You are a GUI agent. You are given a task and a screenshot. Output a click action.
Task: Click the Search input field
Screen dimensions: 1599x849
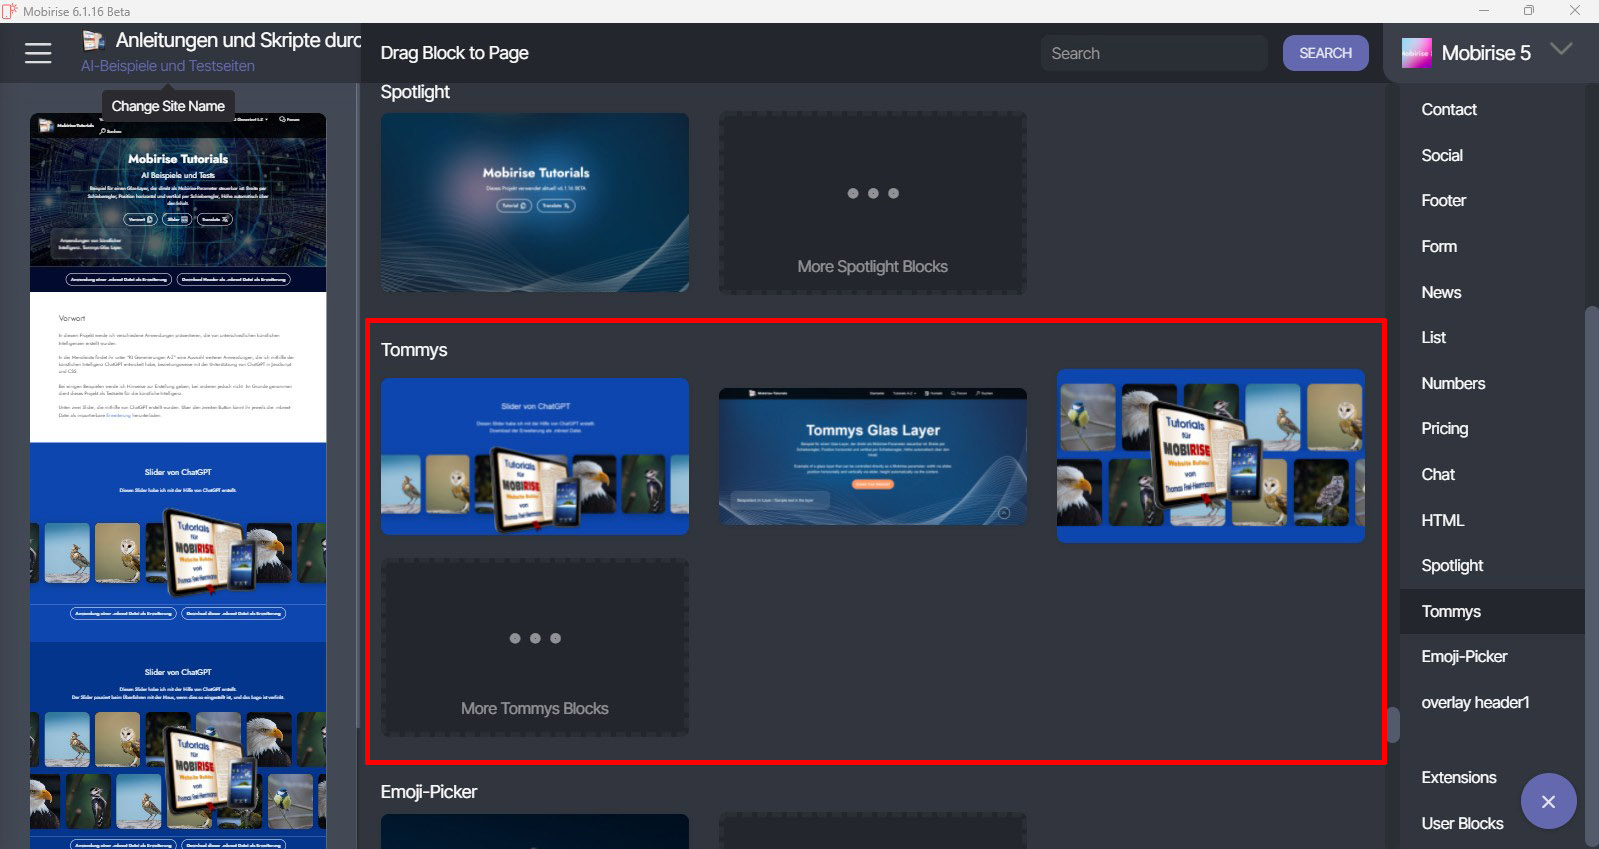(x=1154, y=53)
